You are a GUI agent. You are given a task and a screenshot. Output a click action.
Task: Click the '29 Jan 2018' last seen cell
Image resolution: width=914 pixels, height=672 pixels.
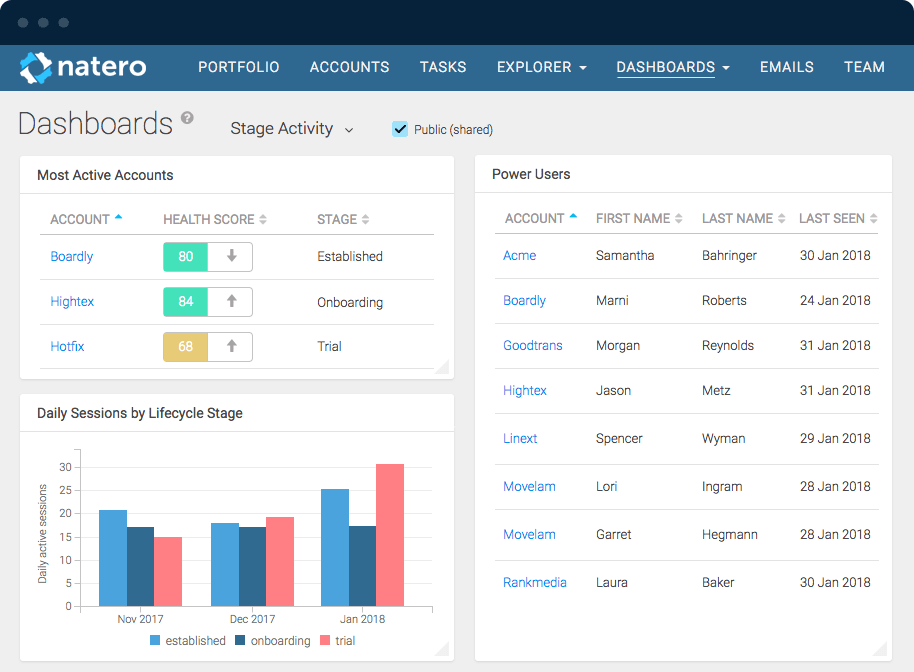pyautogui.click(x=835, y=438)
